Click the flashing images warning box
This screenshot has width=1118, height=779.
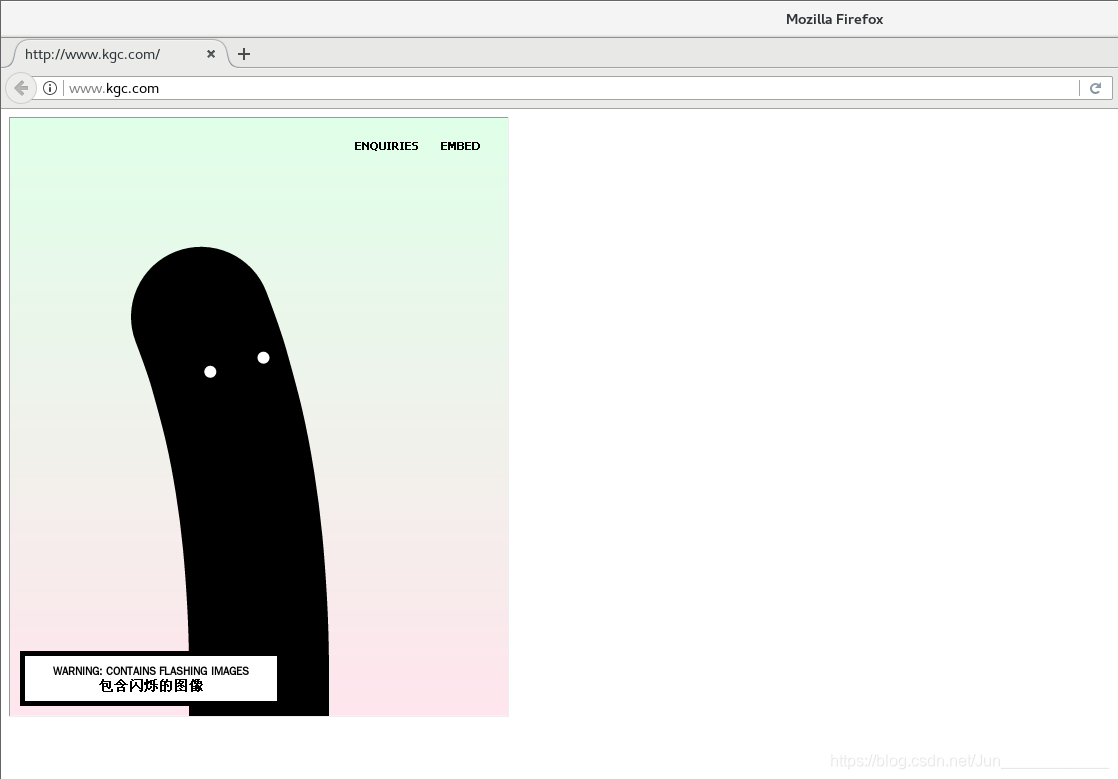point(150,679)
